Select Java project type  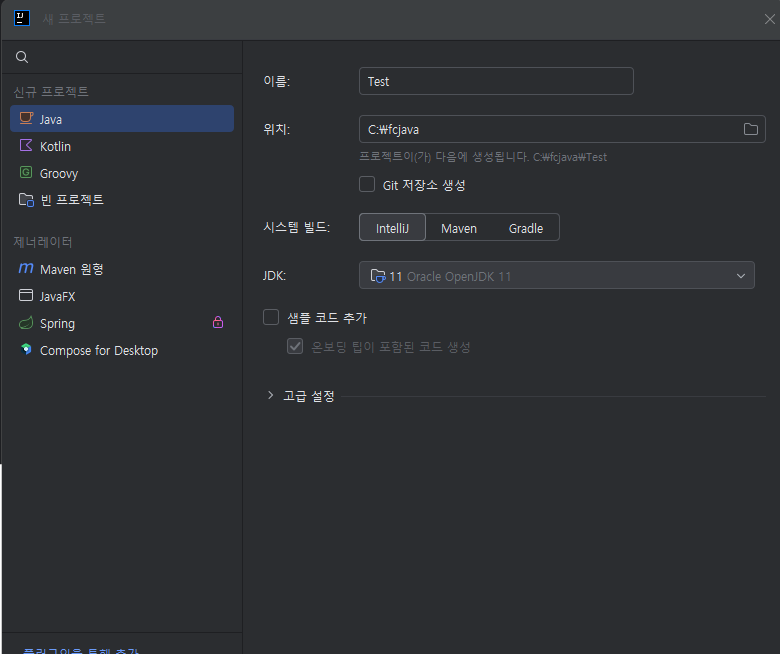(122, 118)
